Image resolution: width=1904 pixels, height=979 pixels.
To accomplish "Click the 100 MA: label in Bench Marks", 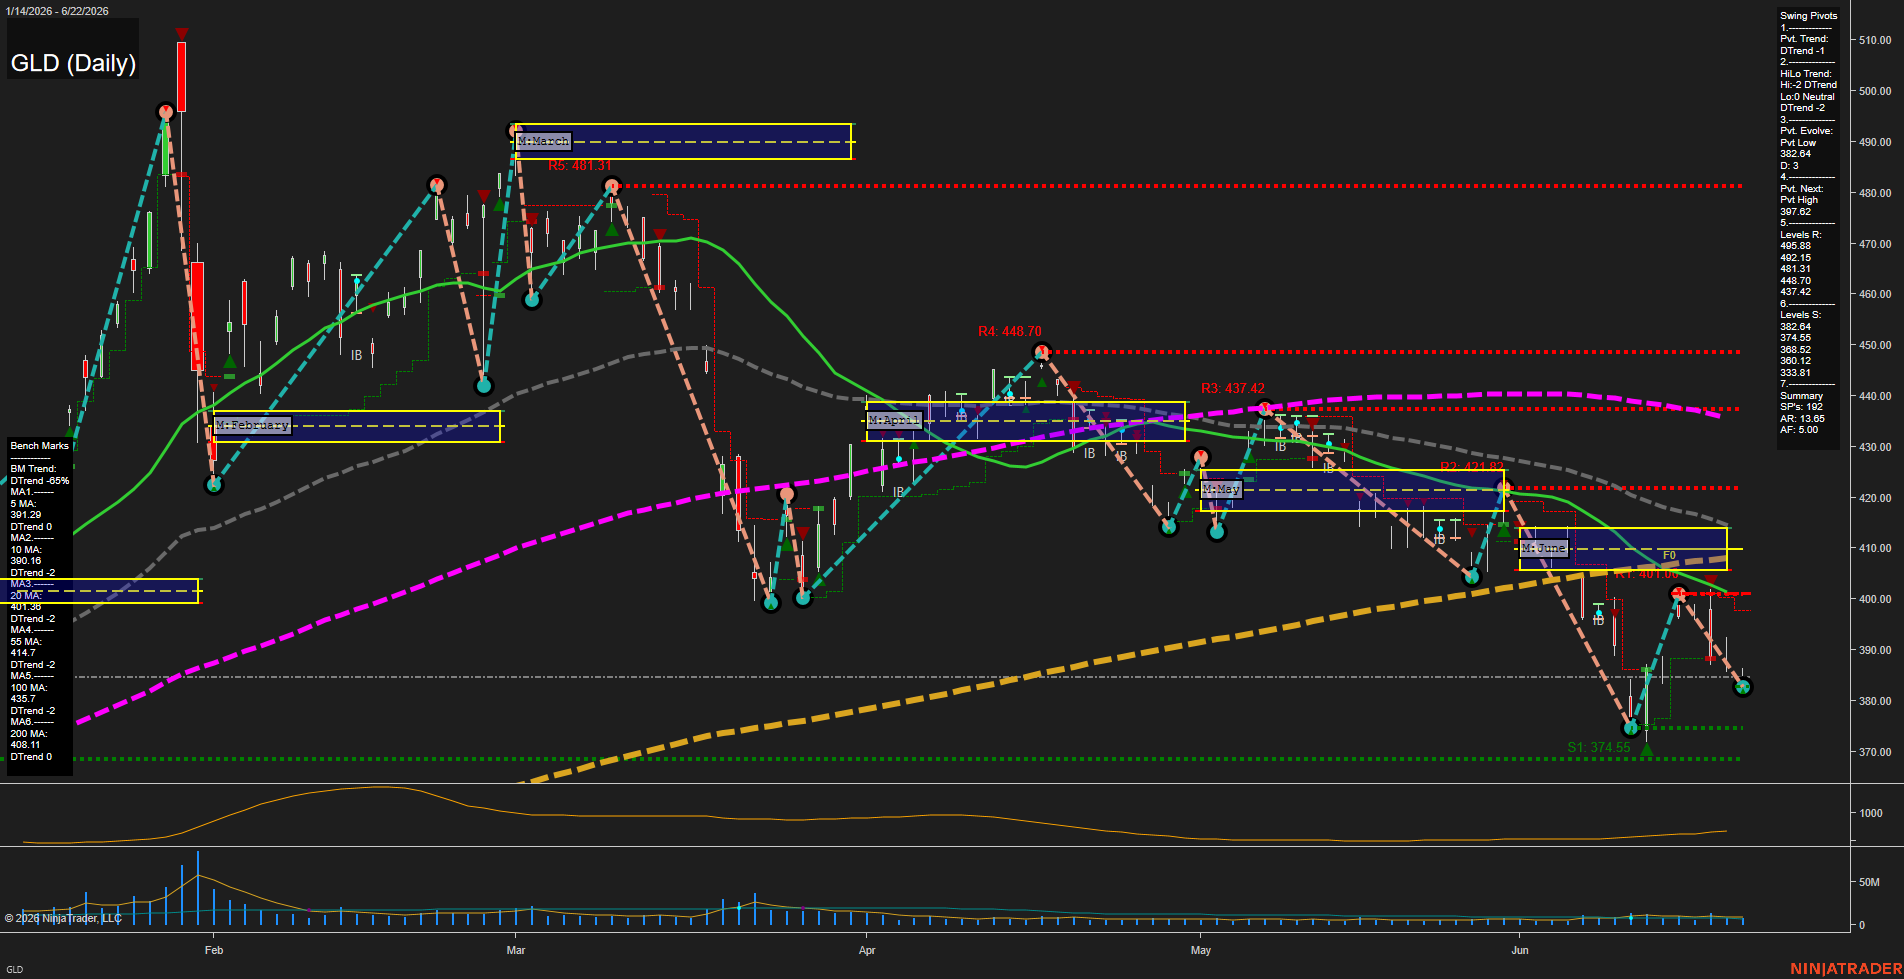I will 29,688.
